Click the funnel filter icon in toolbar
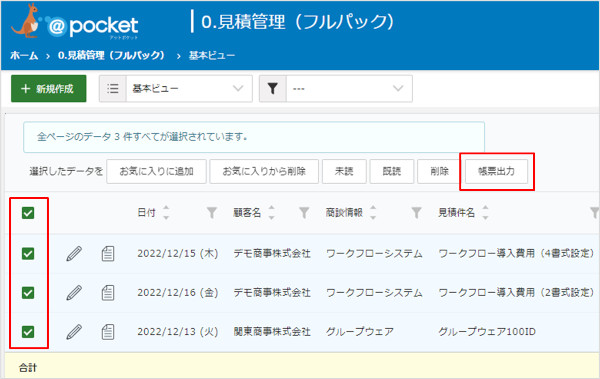Viewport: 600px width, 379px height. point(272,89)
